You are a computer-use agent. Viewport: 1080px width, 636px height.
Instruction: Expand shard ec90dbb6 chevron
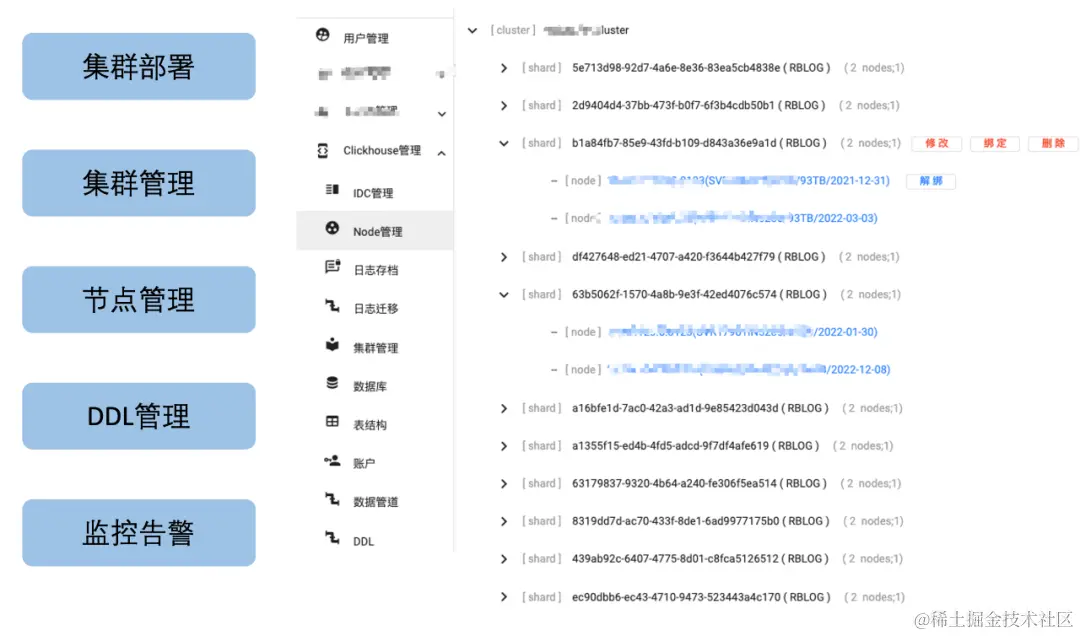pyautogui.click(x=504, y=597)
